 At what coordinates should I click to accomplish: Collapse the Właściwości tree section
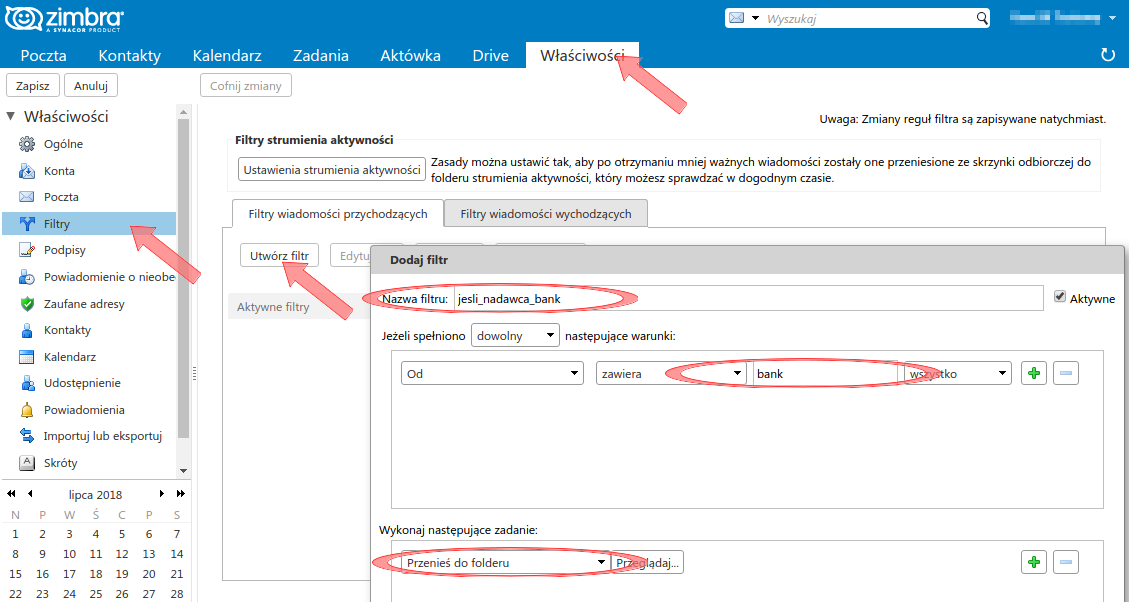(x=11, y=117)
